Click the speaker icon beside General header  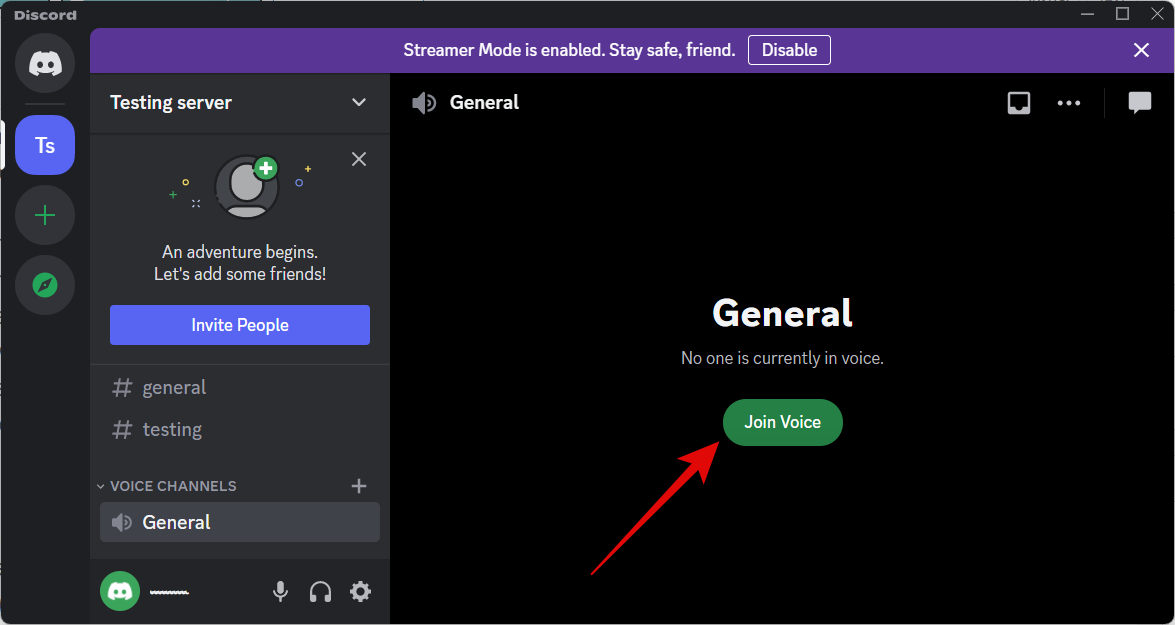click(424, 103)
